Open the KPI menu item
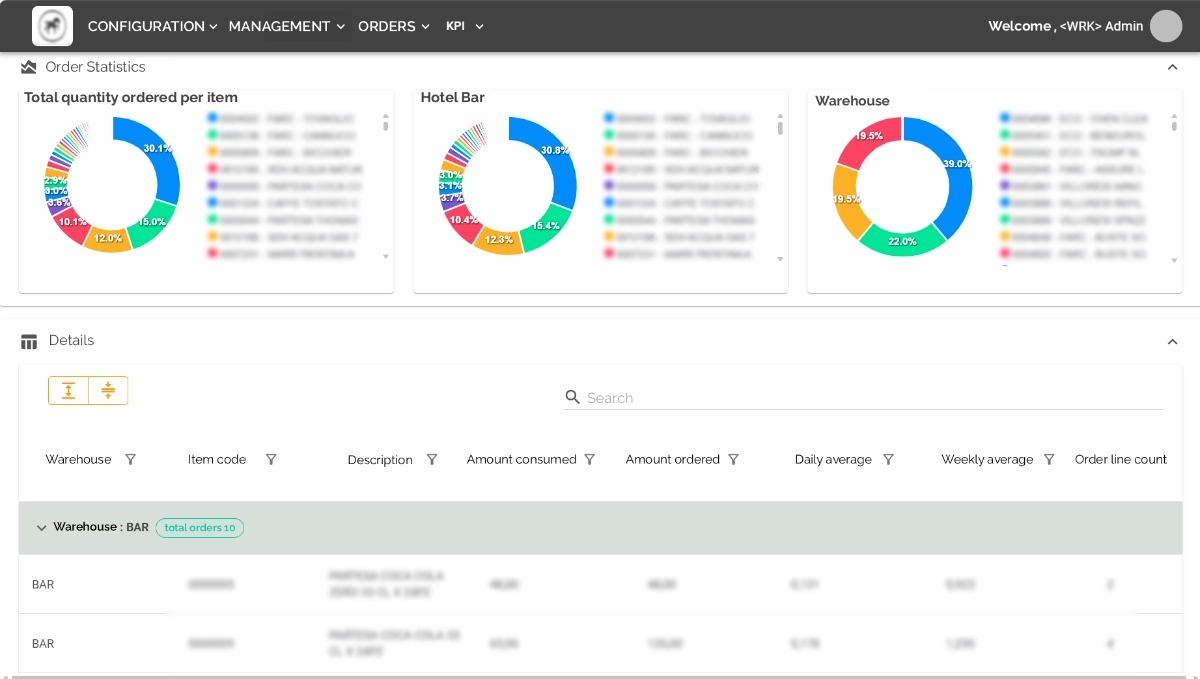This screenshot has width=1200, height=679. tap(464, 26)
